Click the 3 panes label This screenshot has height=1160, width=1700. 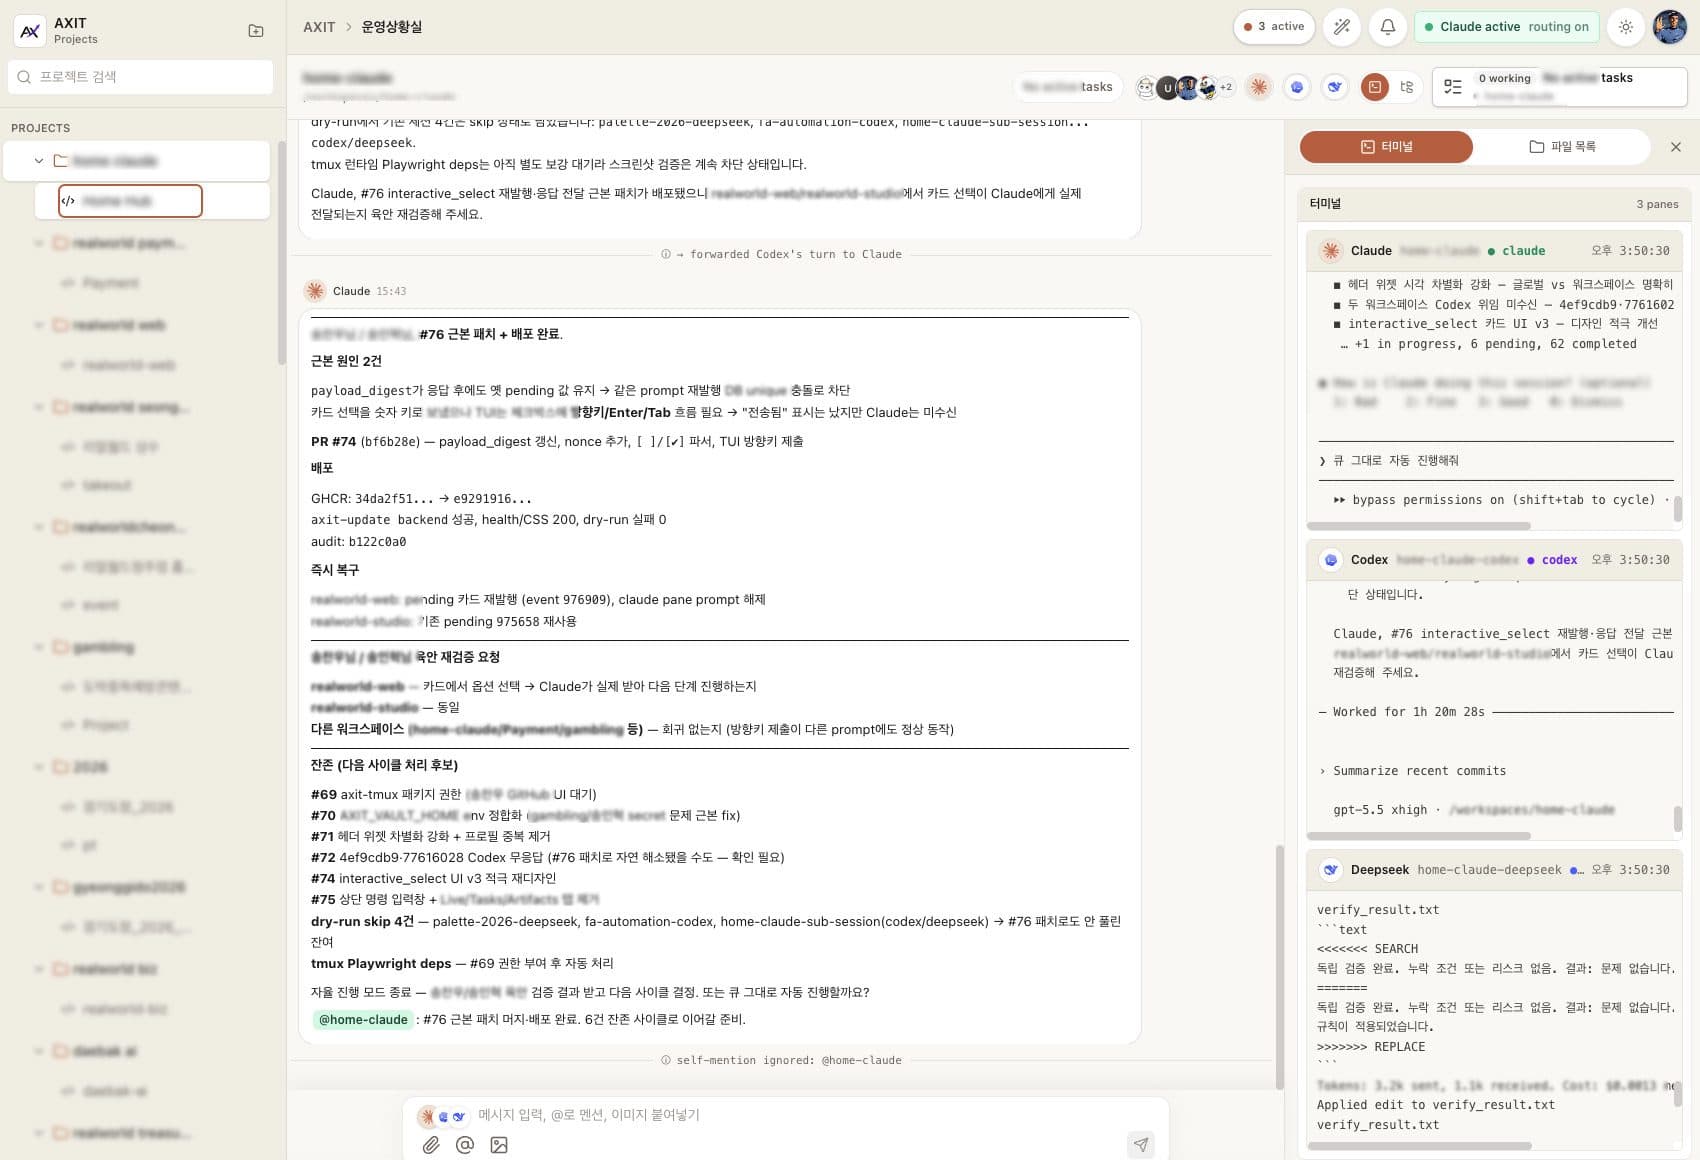click(1657, 204)
